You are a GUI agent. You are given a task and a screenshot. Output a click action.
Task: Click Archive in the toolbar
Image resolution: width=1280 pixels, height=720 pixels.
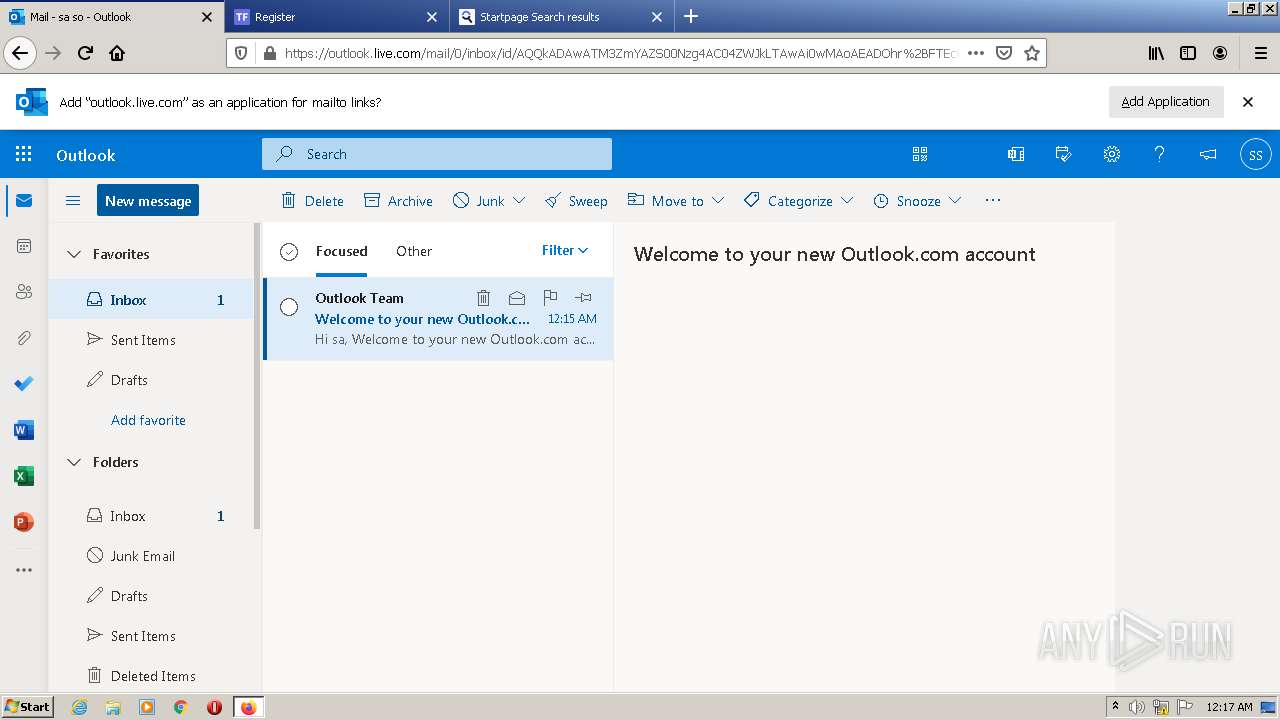(x=398, y=200)
